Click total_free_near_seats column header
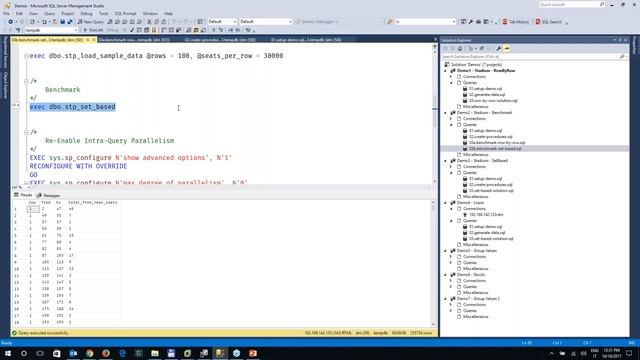 coord(93,202)
